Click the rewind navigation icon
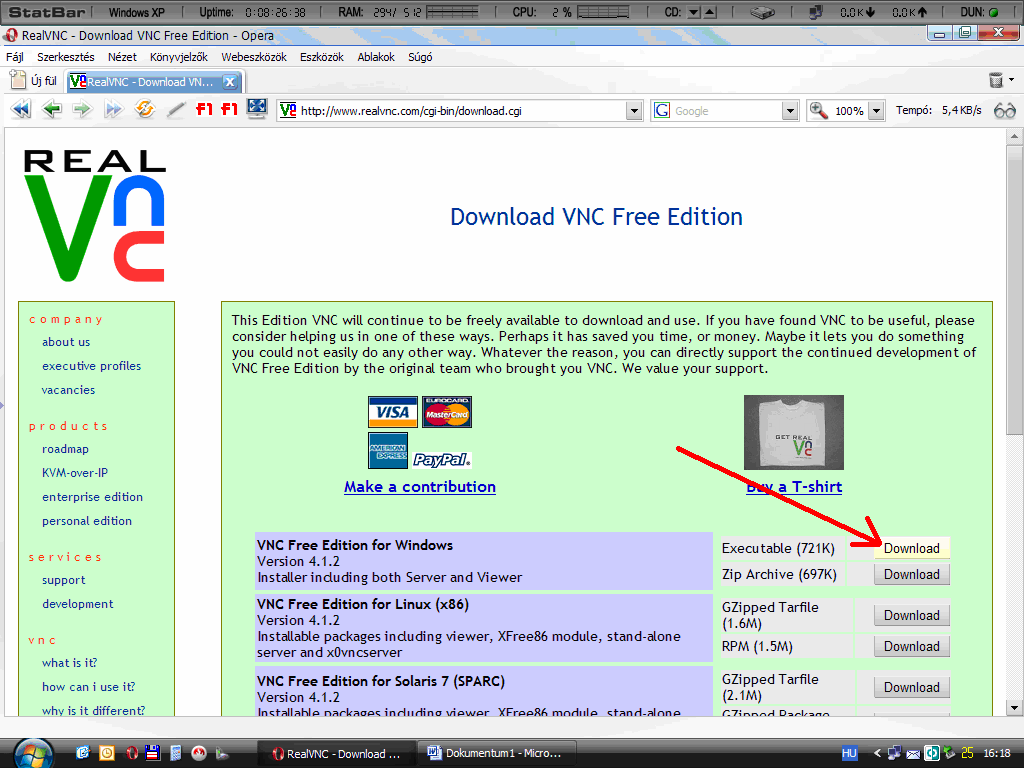This screenshot has width=1024, height=768. (x=20, y=109)
